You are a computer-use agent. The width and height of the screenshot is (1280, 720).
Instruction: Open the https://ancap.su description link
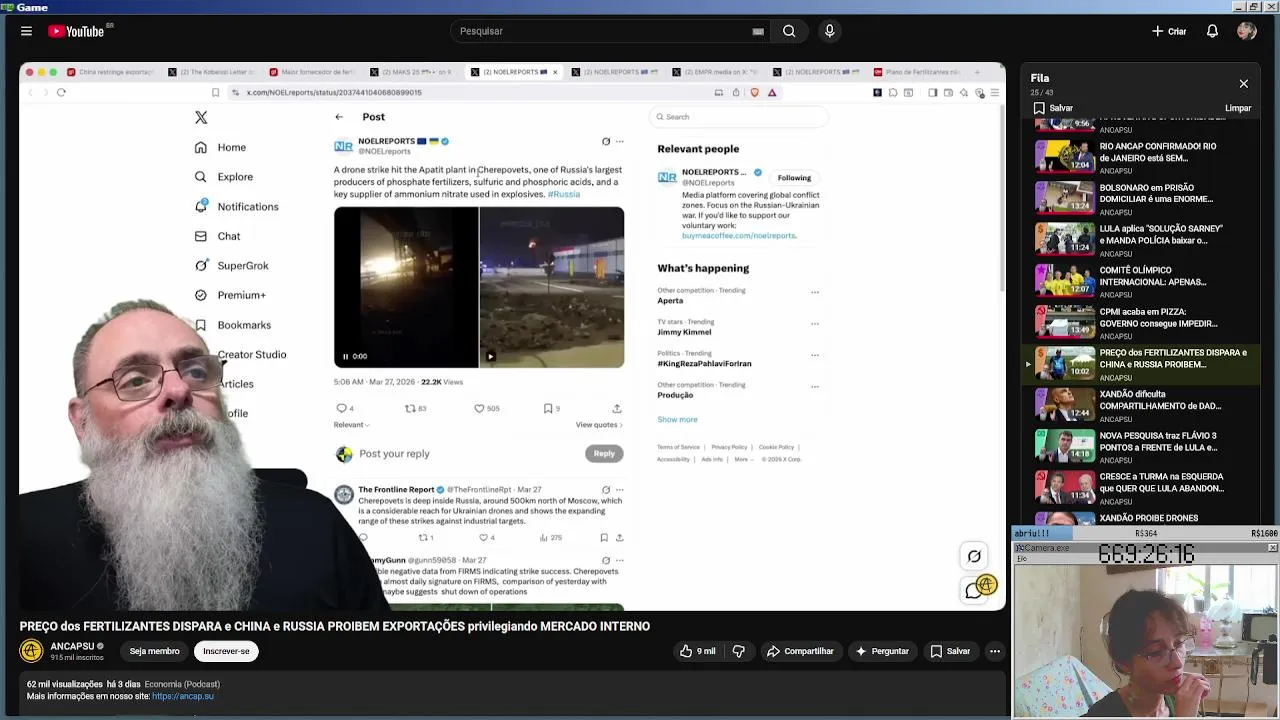pyautogui.click(x=183, y=696)
